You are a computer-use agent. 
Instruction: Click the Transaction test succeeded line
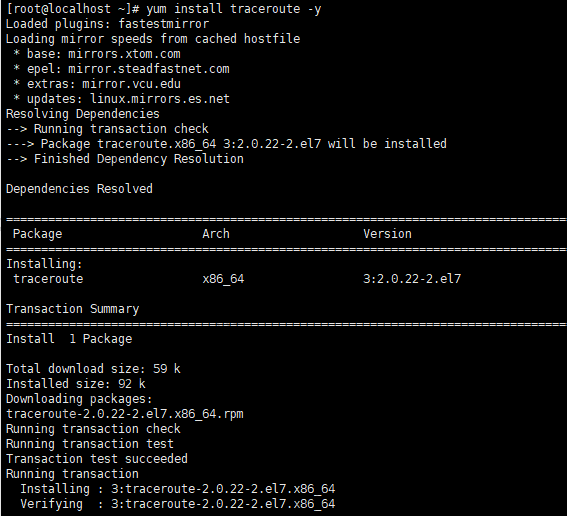point(97,459)
